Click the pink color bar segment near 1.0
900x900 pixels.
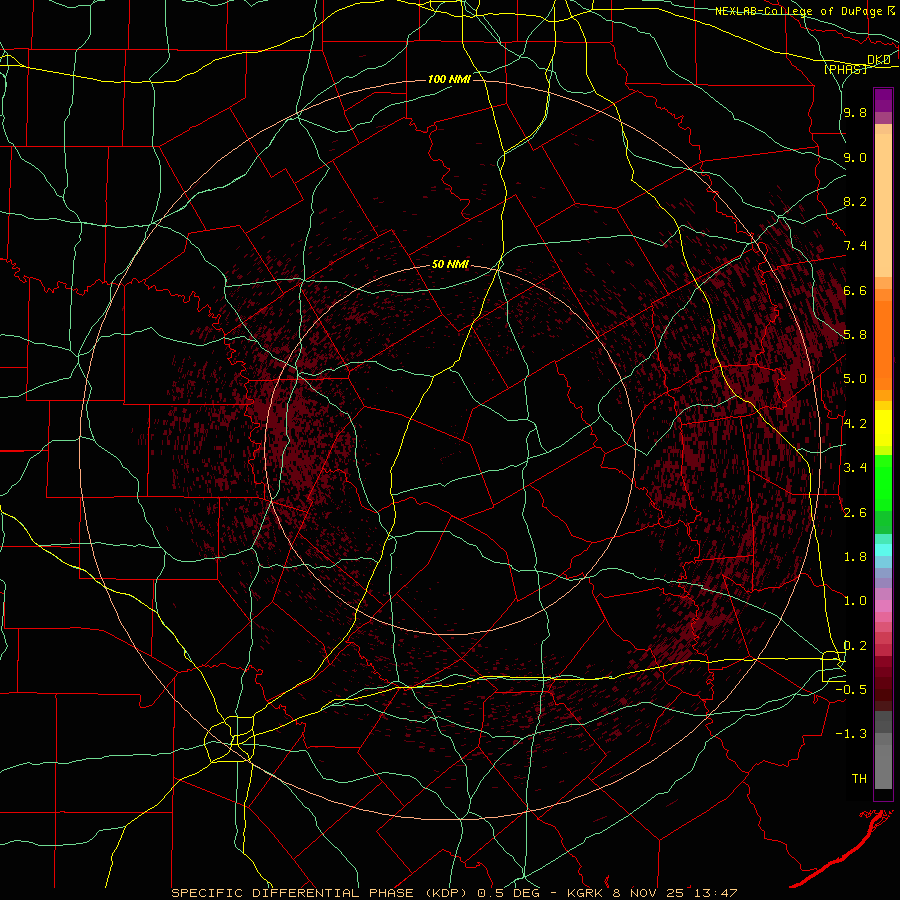883,606
